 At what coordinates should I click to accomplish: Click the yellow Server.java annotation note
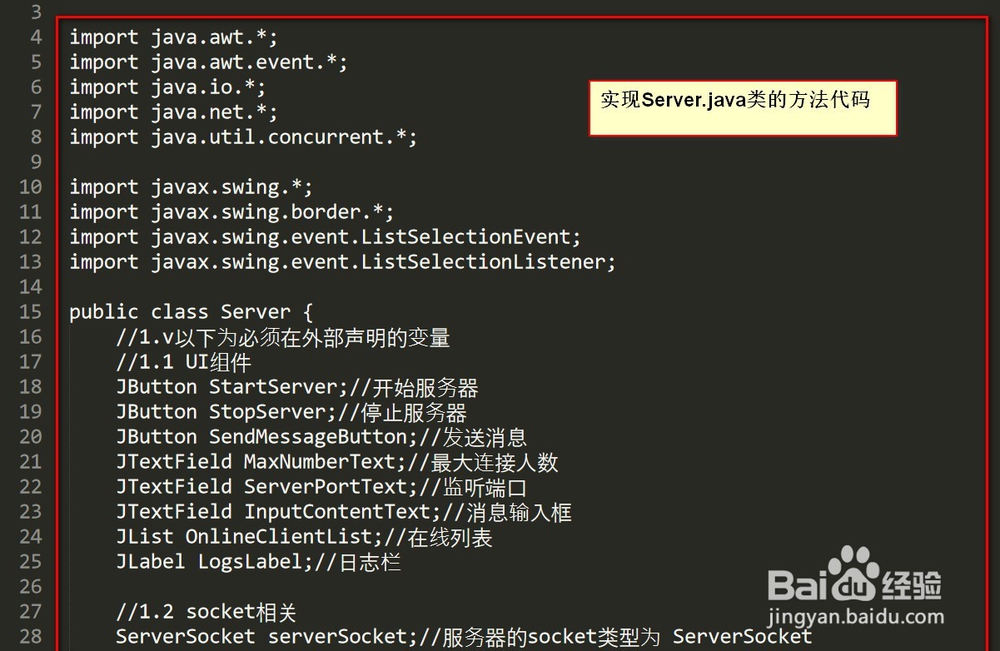[x=742, y=108]
